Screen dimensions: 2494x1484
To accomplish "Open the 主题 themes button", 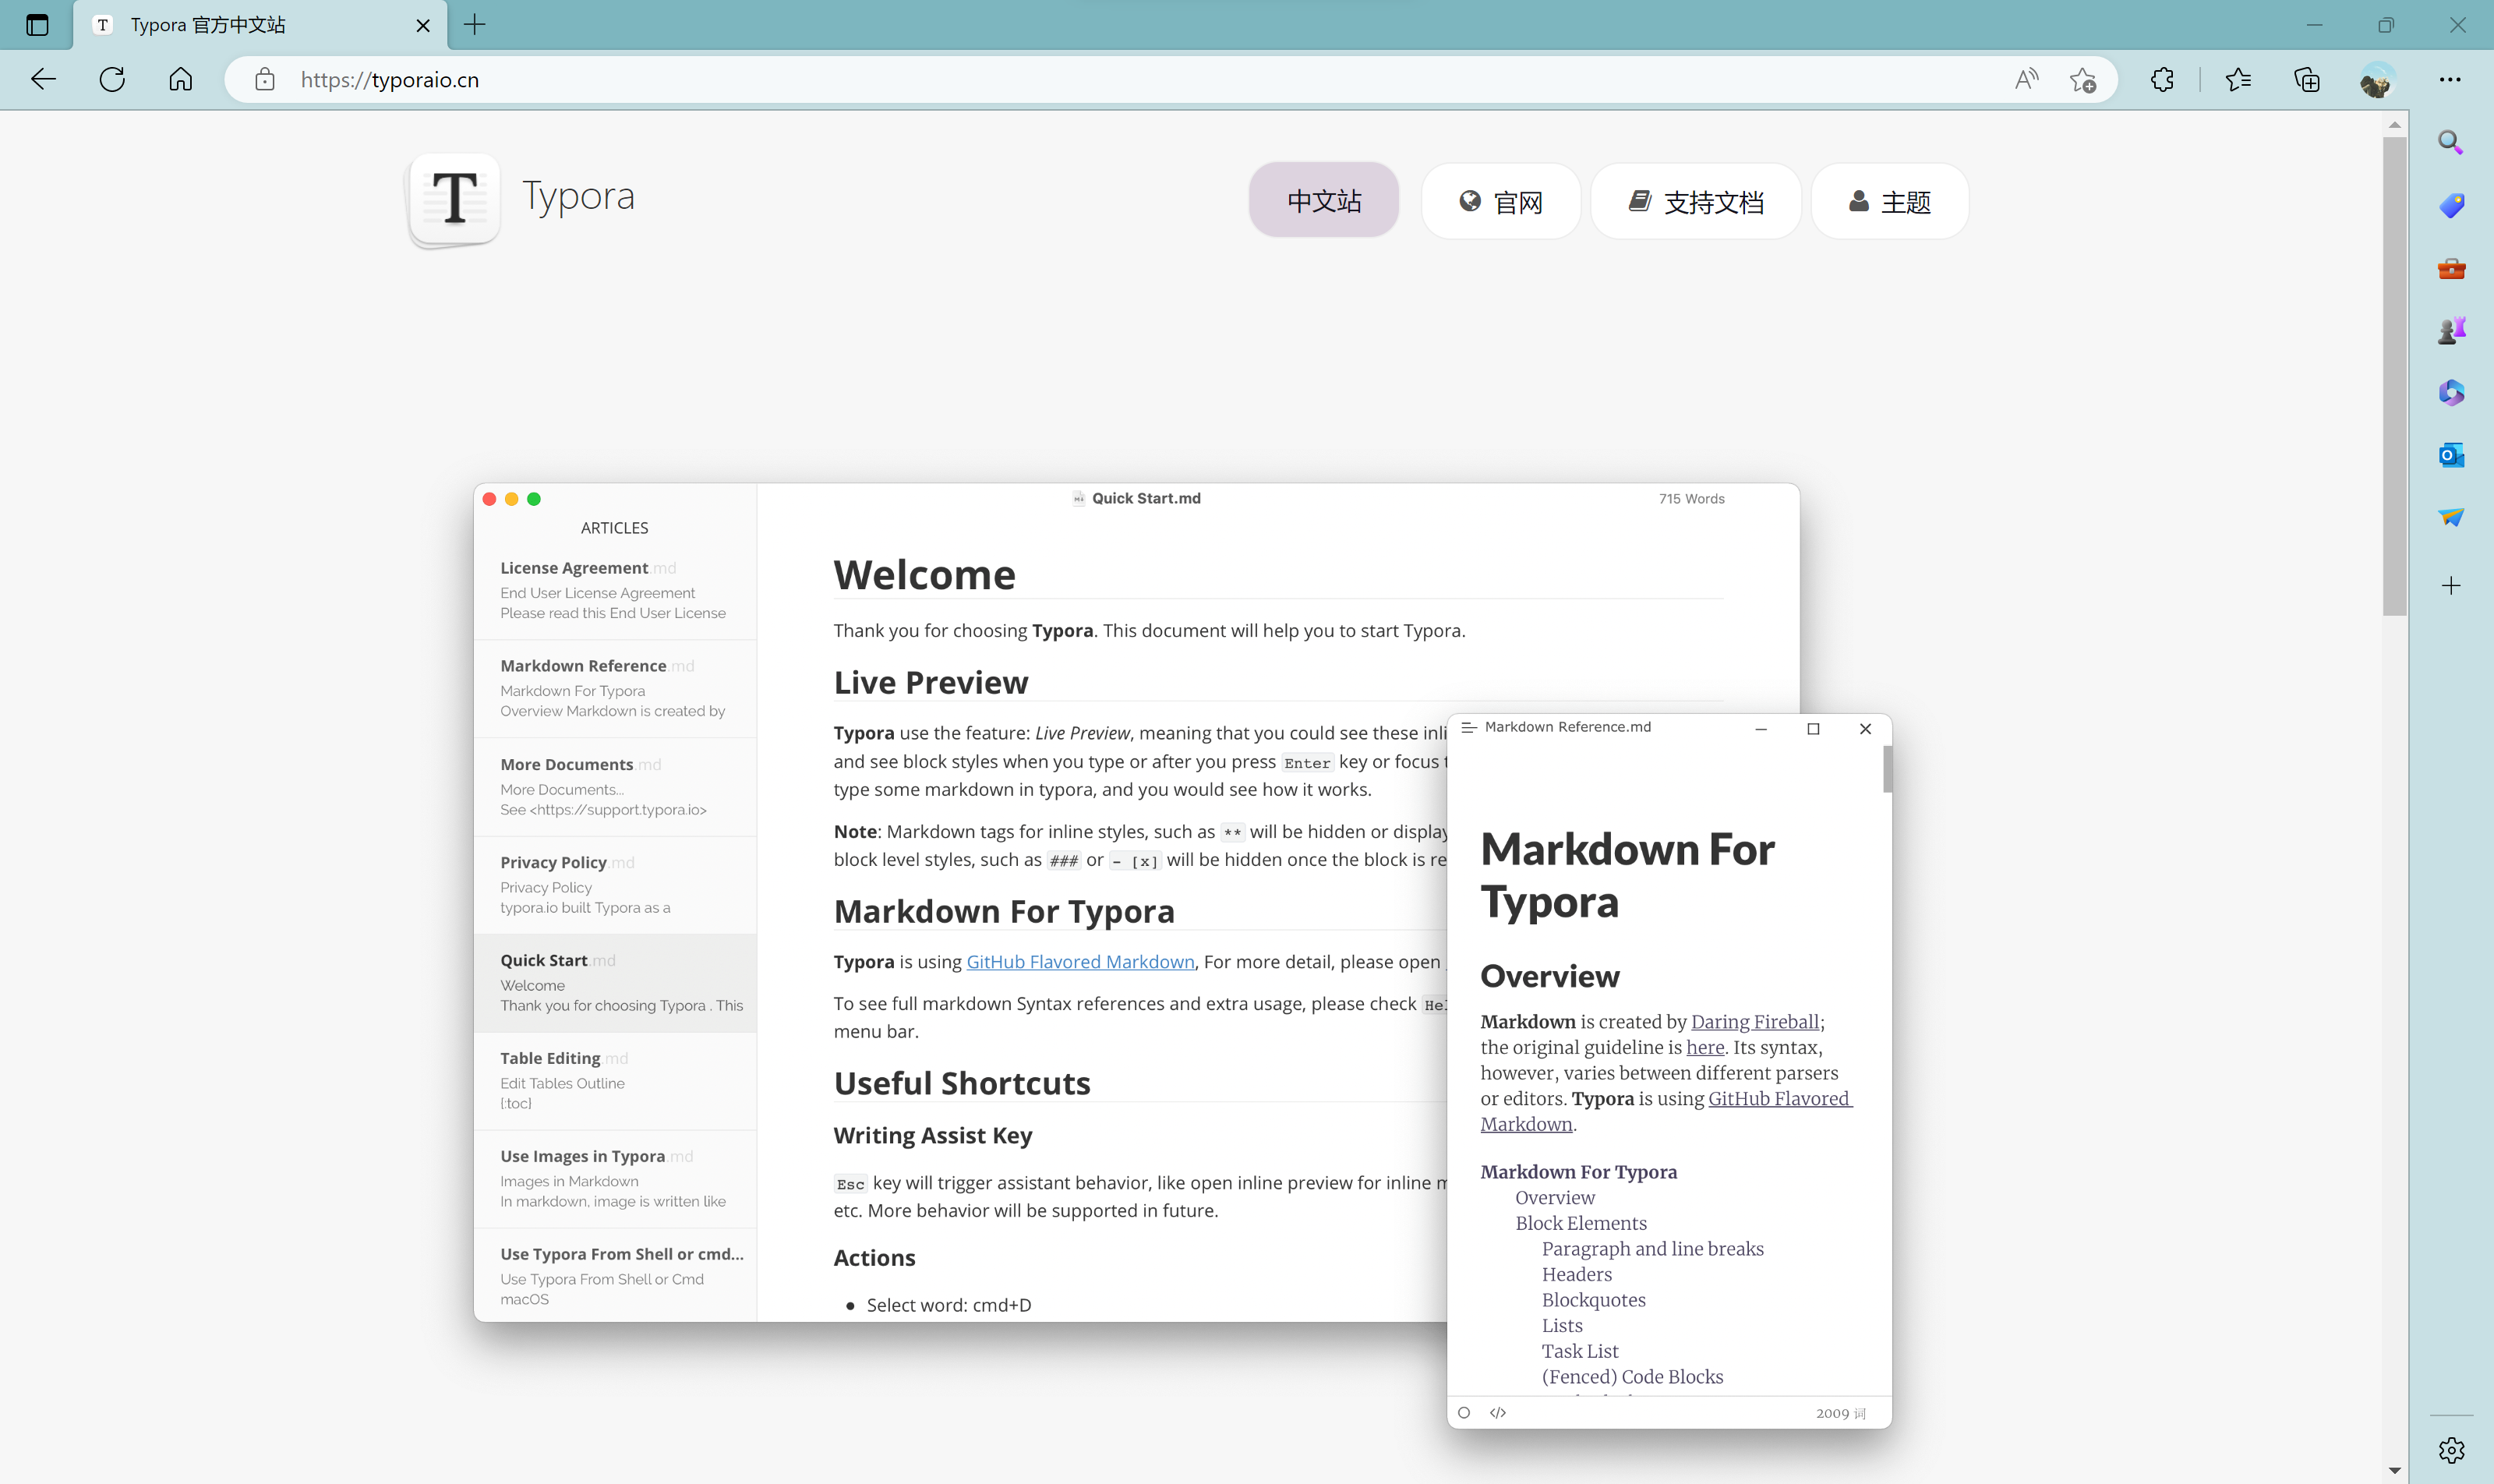I will click(1889, 202).
